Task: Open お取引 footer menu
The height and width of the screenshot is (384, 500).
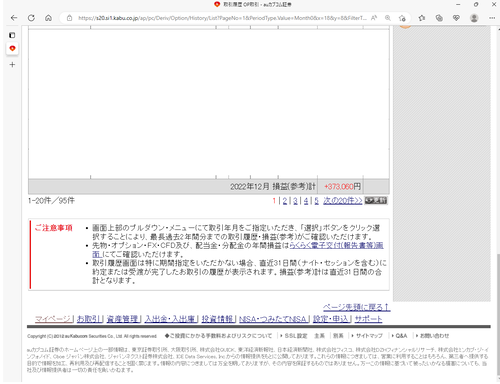Action: pos(89,319)
